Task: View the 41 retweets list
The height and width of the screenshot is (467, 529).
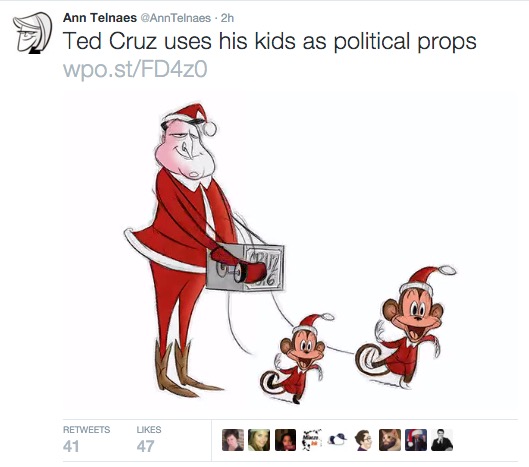Action: [x=86, y=439]
